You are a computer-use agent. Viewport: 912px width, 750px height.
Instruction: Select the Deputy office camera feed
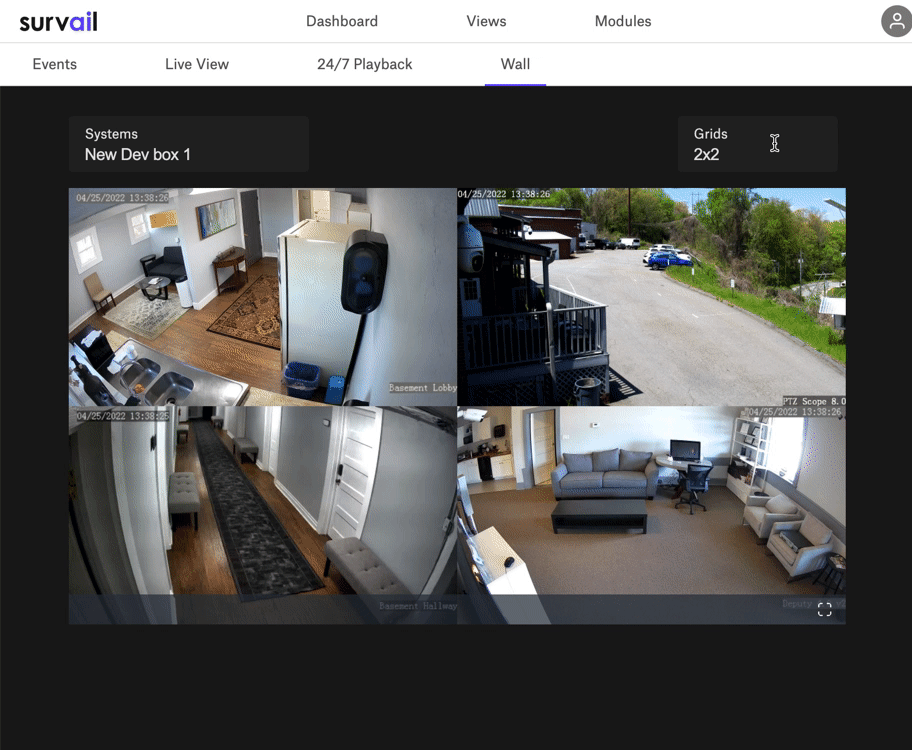point(651,515)
